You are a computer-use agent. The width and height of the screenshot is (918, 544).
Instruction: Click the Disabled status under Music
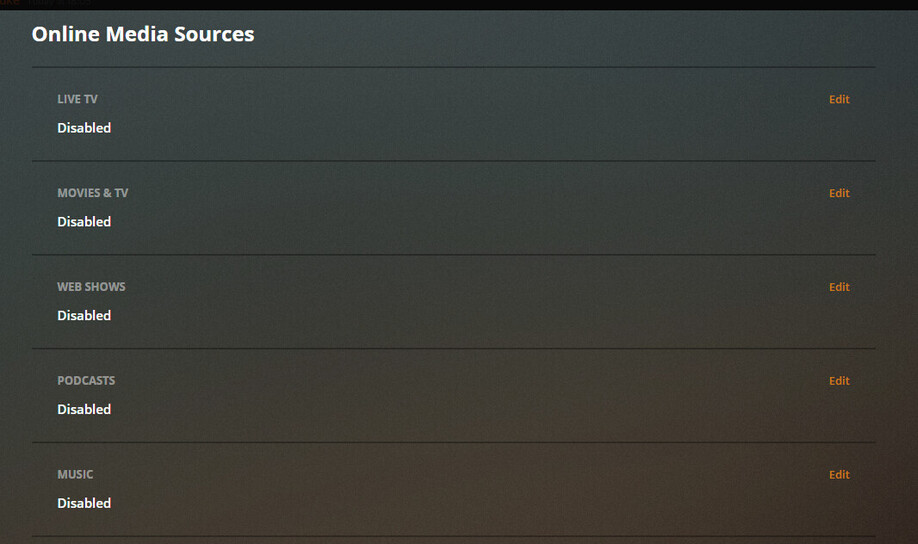(84, 502)
